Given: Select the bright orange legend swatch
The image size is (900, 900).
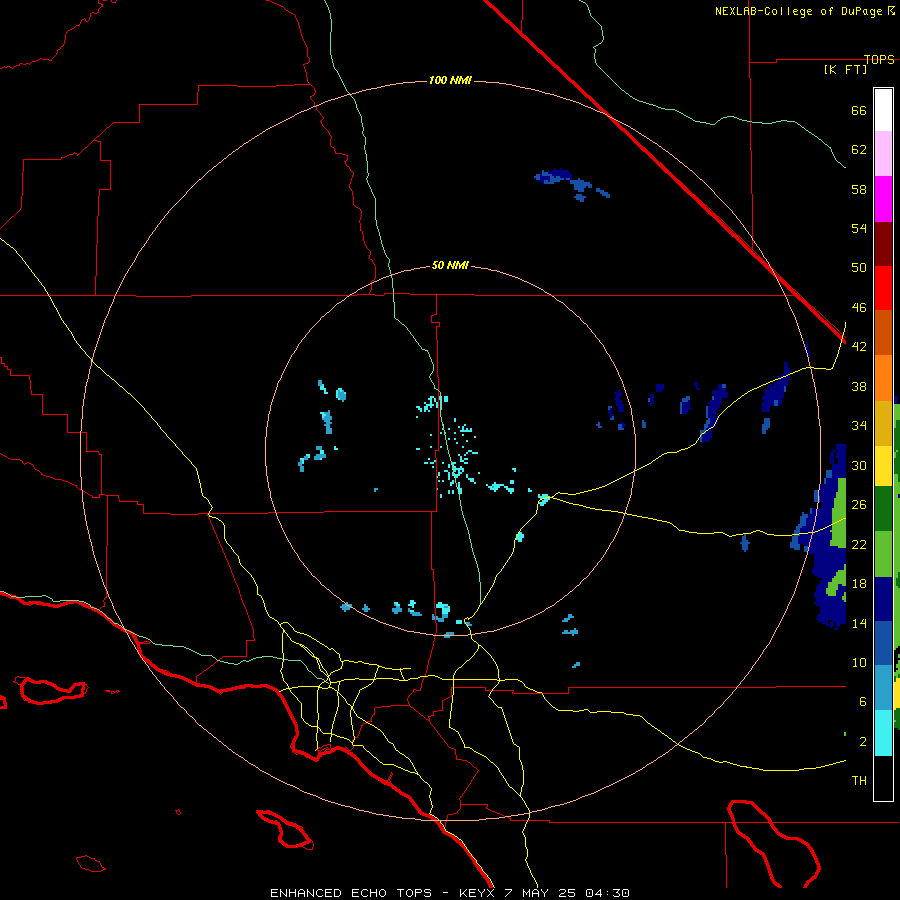Looking at the screenshot, I should pyautogui.click(x=883, y=378).
